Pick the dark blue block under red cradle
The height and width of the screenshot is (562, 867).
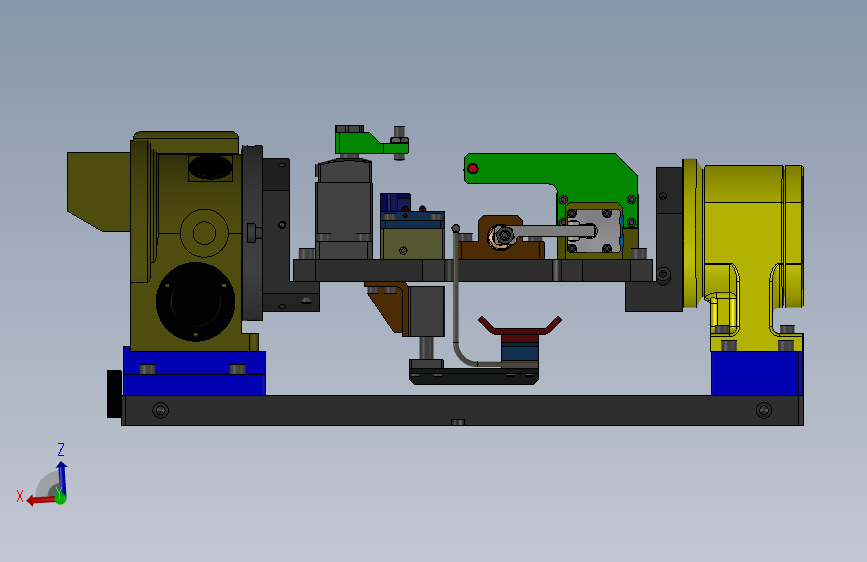(x=519, y=352)
